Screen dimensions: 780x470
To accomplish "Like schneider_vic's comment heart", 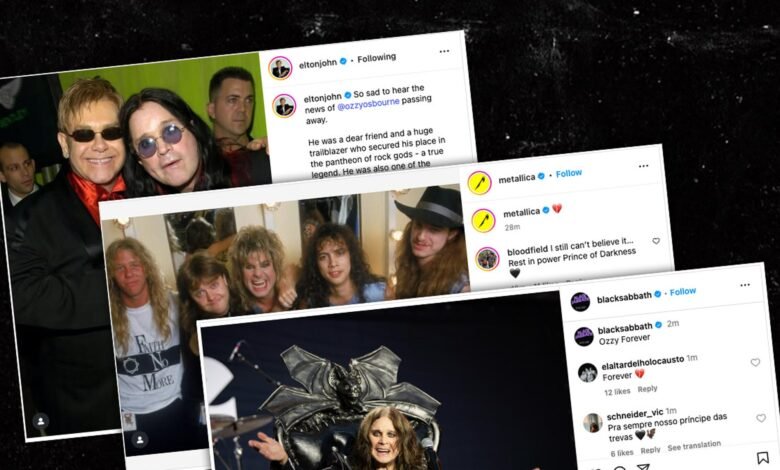I will (761, 418).
